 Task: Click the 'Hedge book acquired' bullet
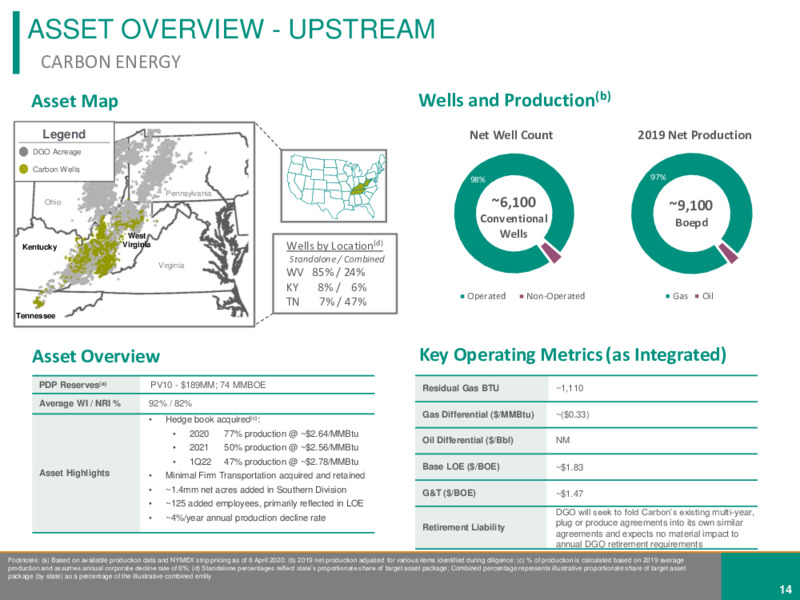tap(212, 419)
